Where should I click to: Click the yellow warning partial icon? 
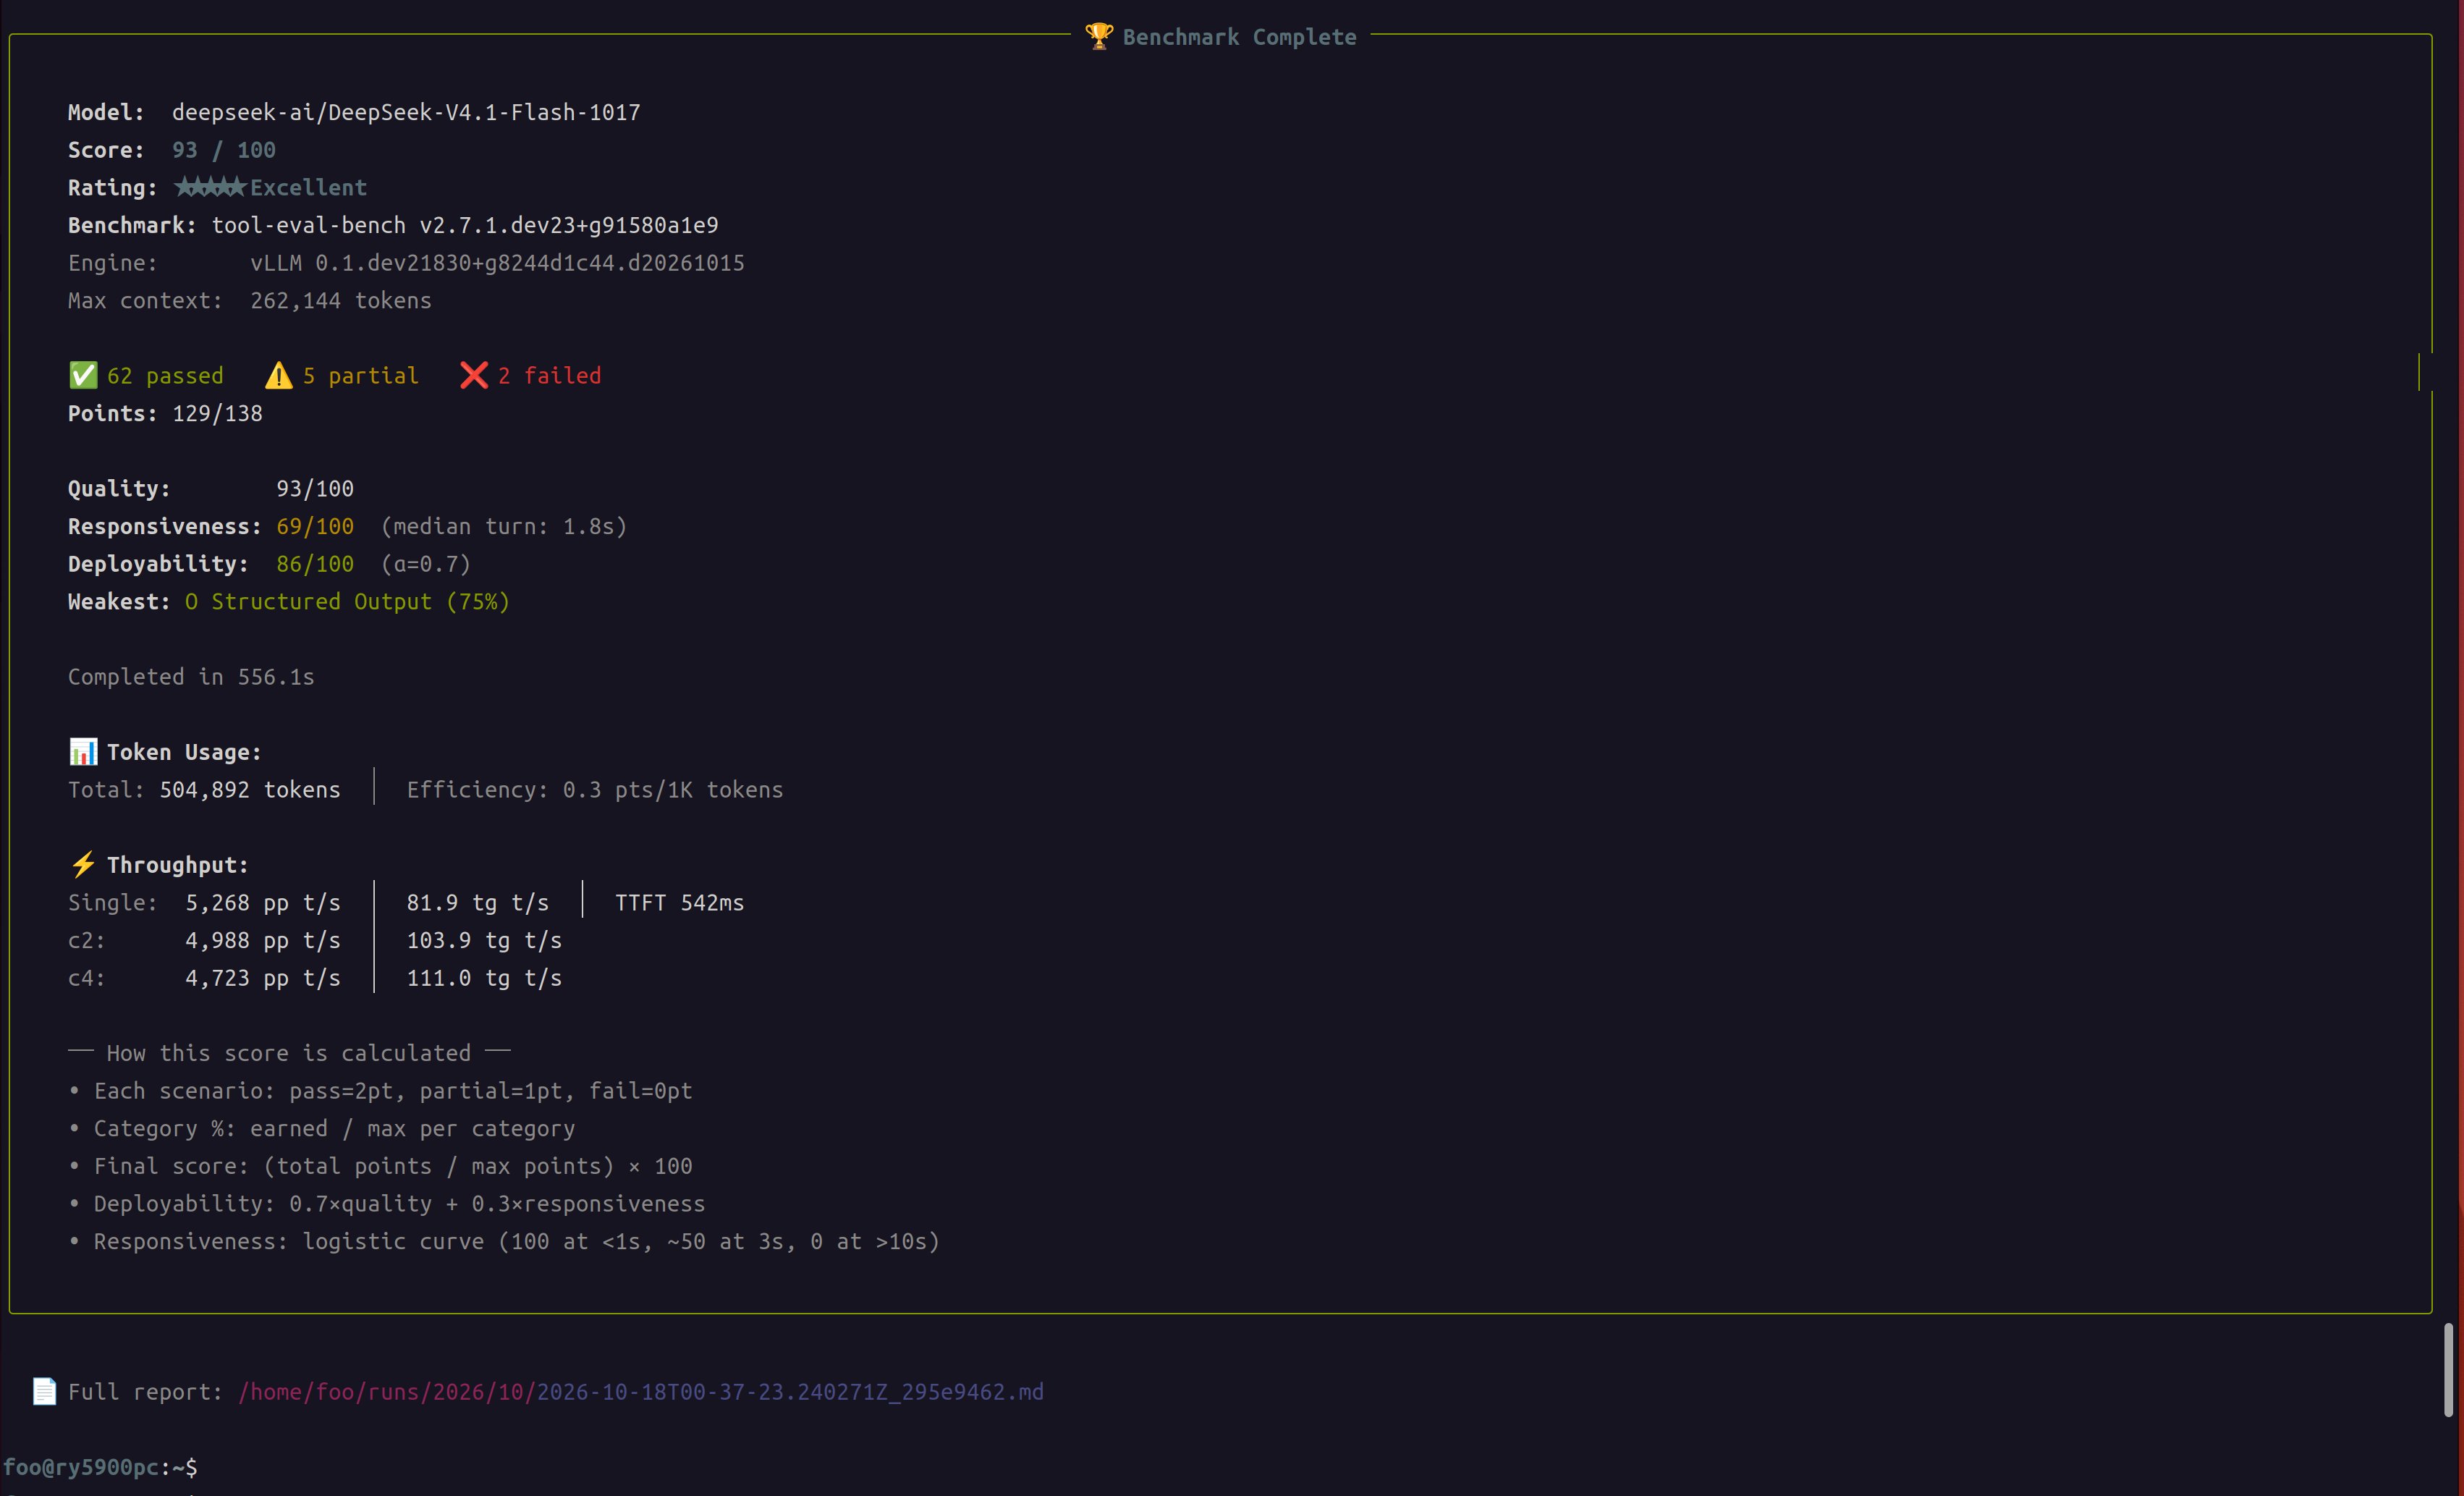(279, 375)
